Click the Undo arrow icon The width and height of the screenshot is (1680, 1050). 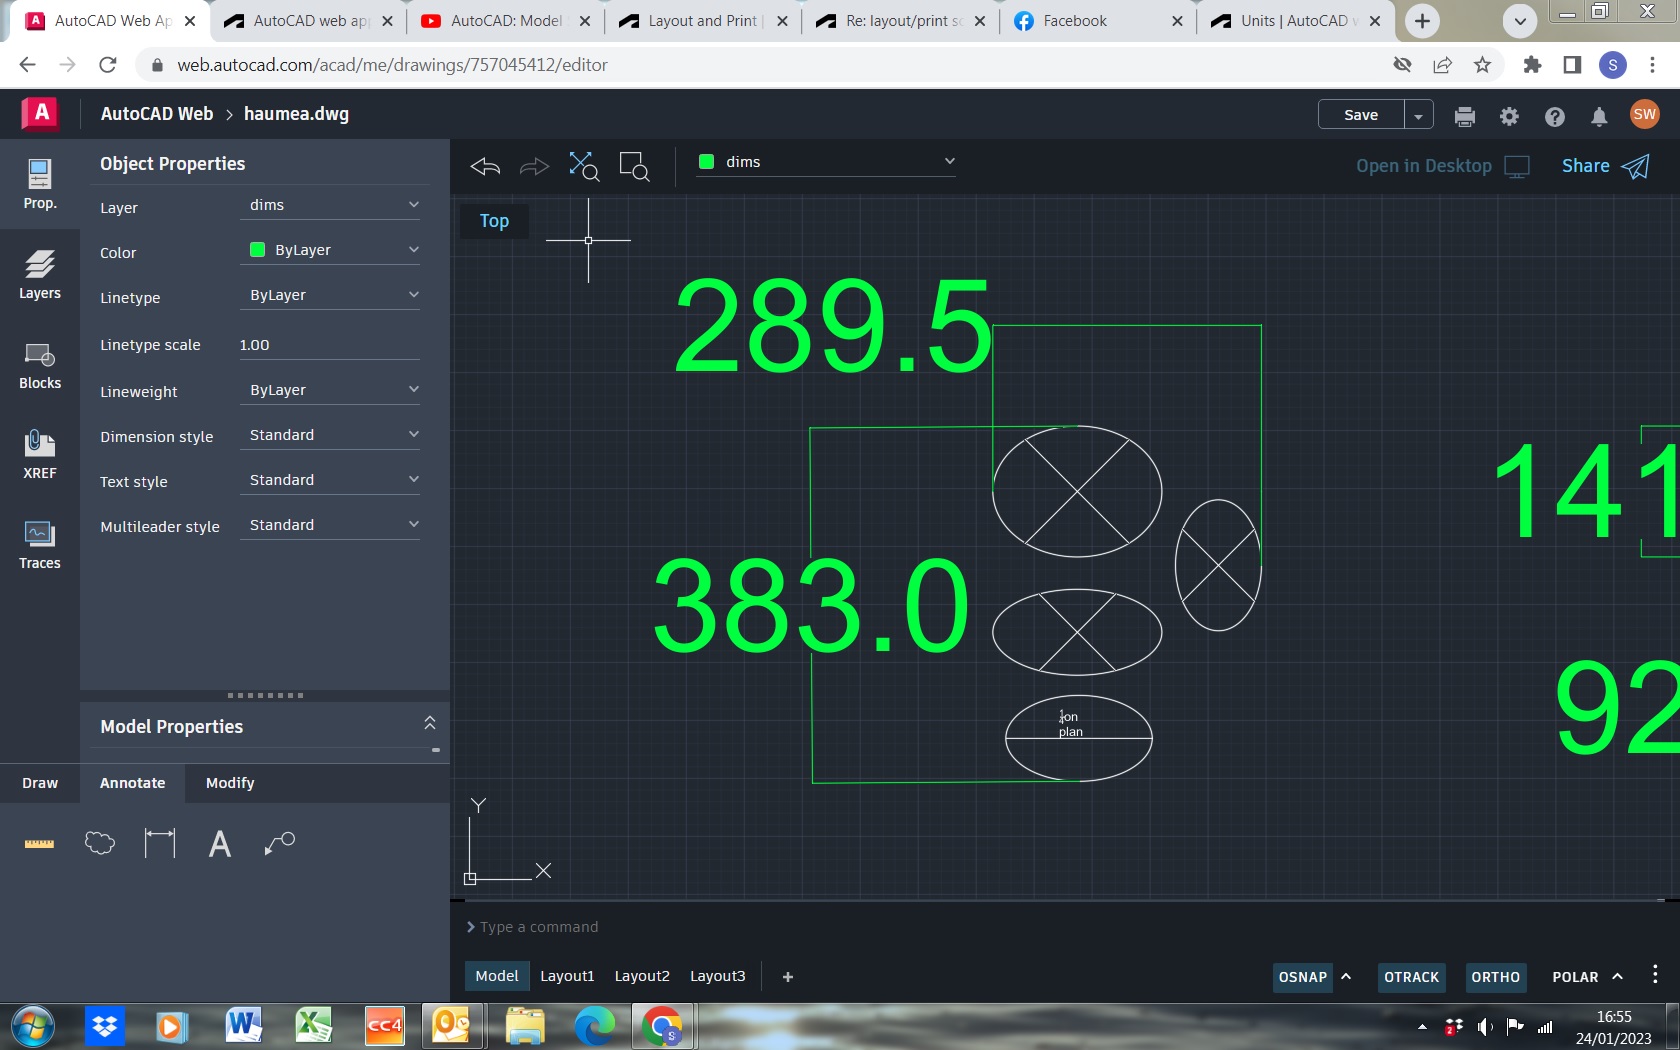click(x=484, y=167)
